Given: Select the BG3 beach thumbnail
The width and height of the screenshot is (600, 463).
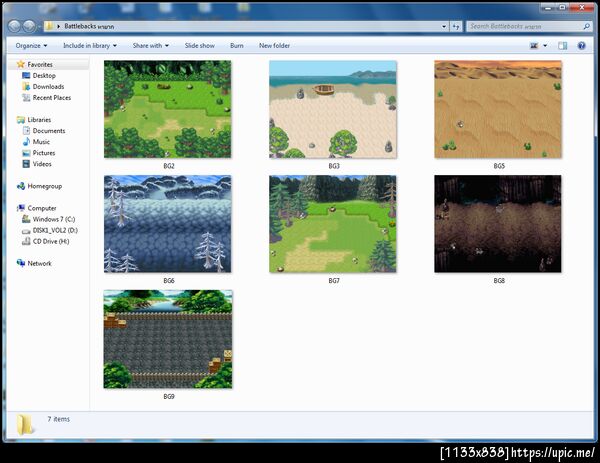Looking at the screenshot, I should (x=333, y=109).
